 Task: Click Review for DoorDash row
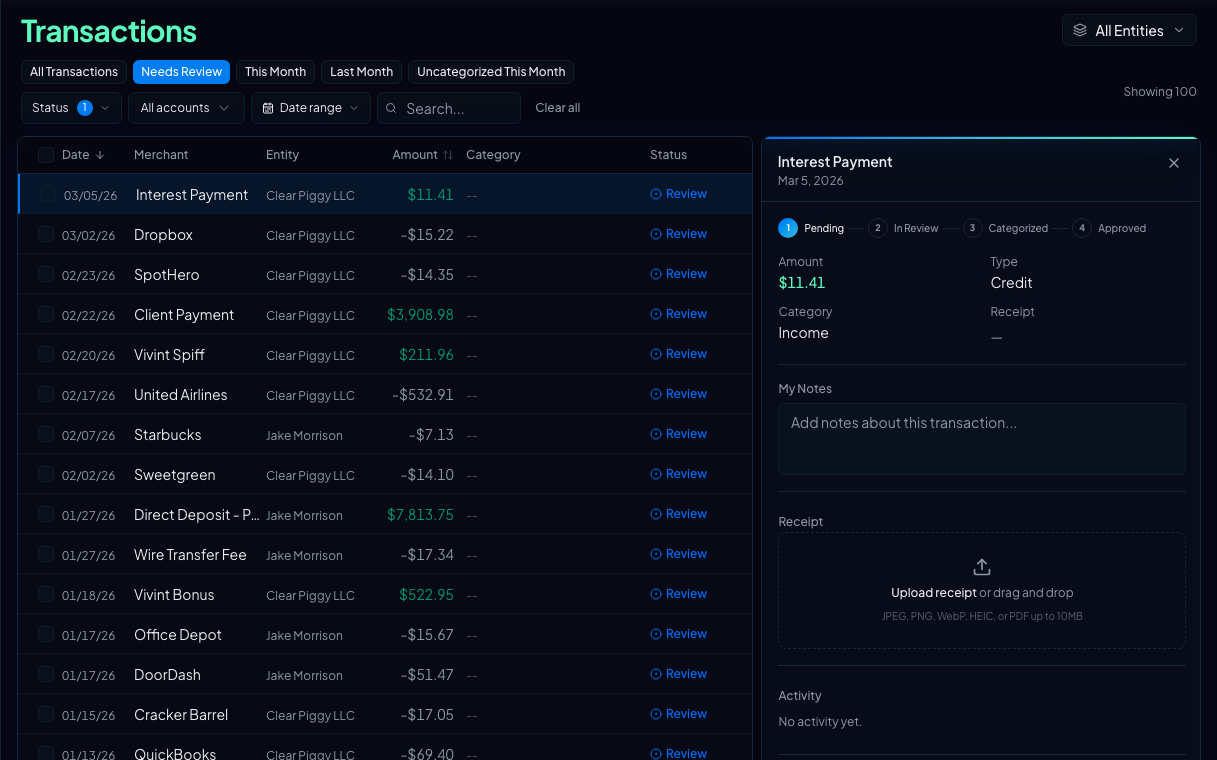pyautogui.click(x=679, y=674)
